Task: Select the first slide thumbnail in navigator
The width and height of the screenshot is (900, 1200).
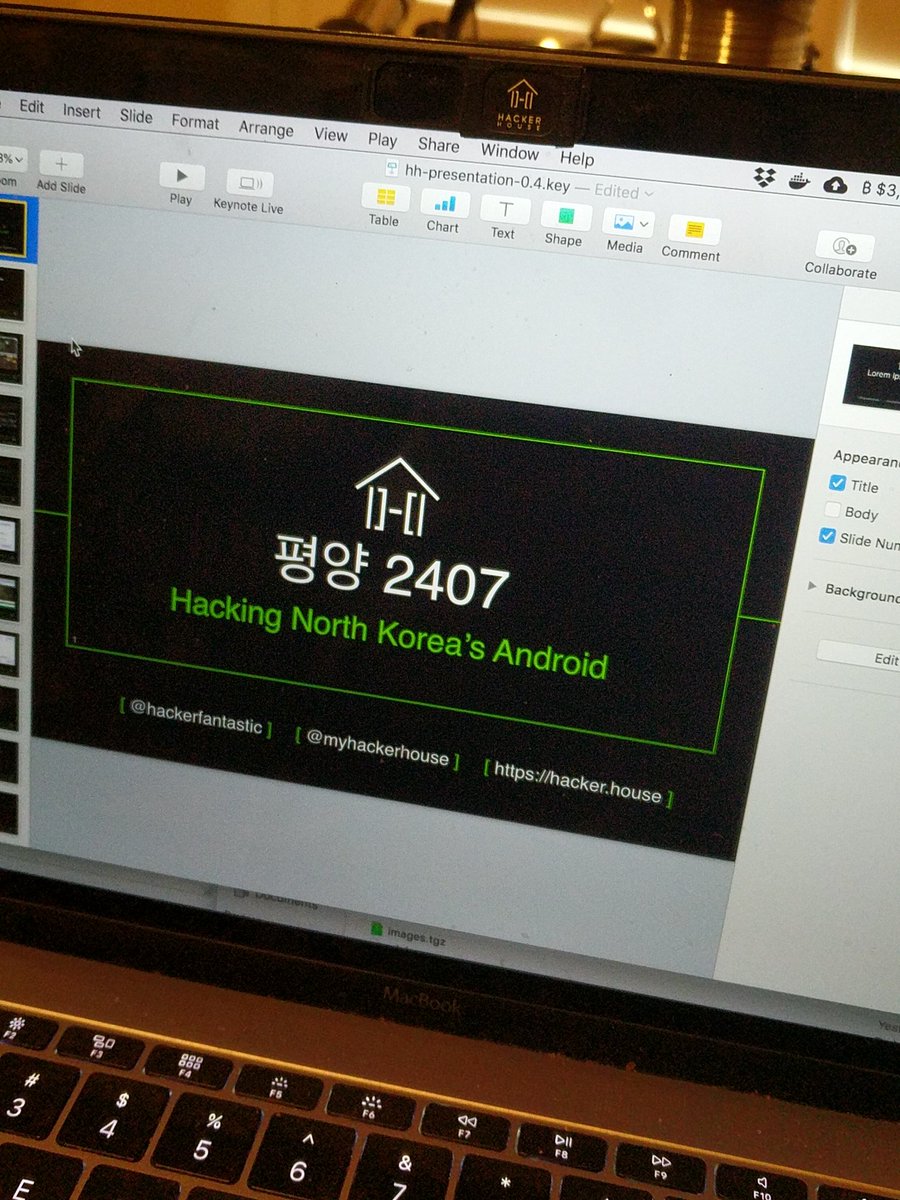Action: click(11, 228)
